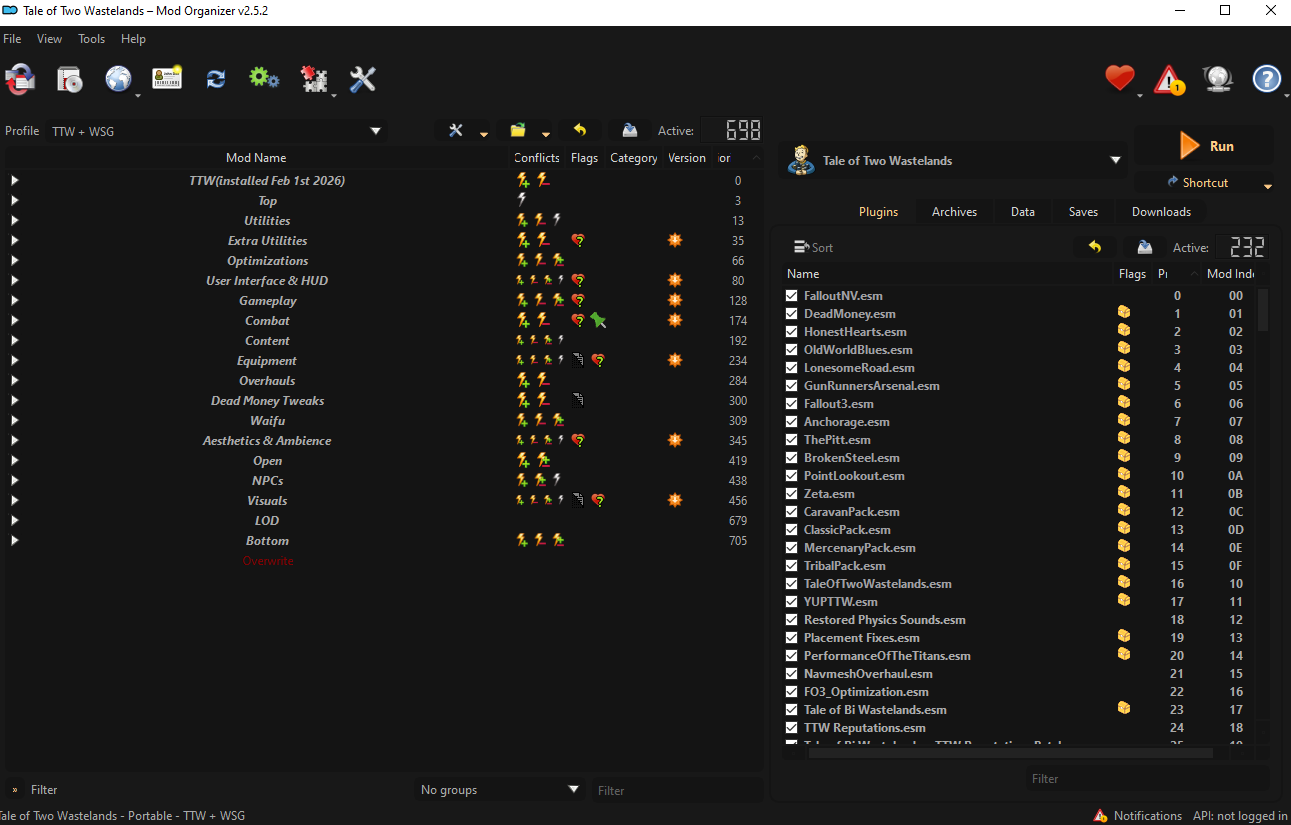The image size is (1291, 825).
Task: Restore mod list backup with the yellow arrow
Action: (x=580, y=130)
